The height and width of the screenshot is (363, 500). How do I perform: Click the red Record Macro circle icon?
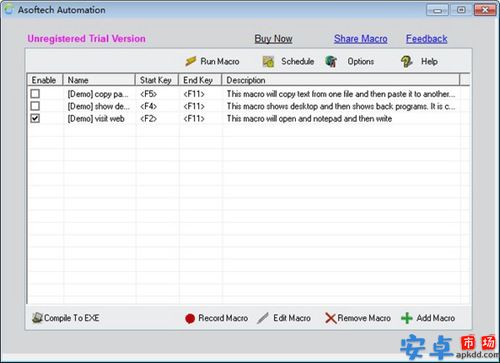tap(190, 319)
